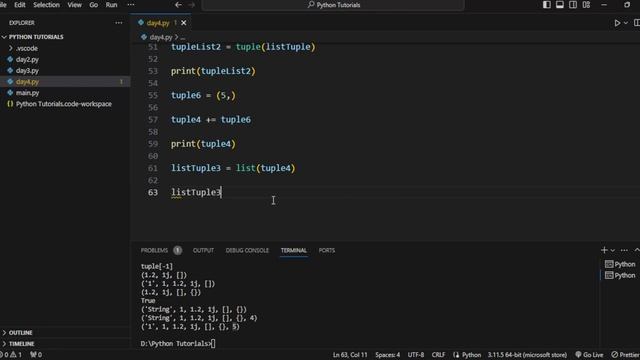The image size is (640, 360).
Task: Open Python Tutorials.code-workspace file
Action: (65, 104)
